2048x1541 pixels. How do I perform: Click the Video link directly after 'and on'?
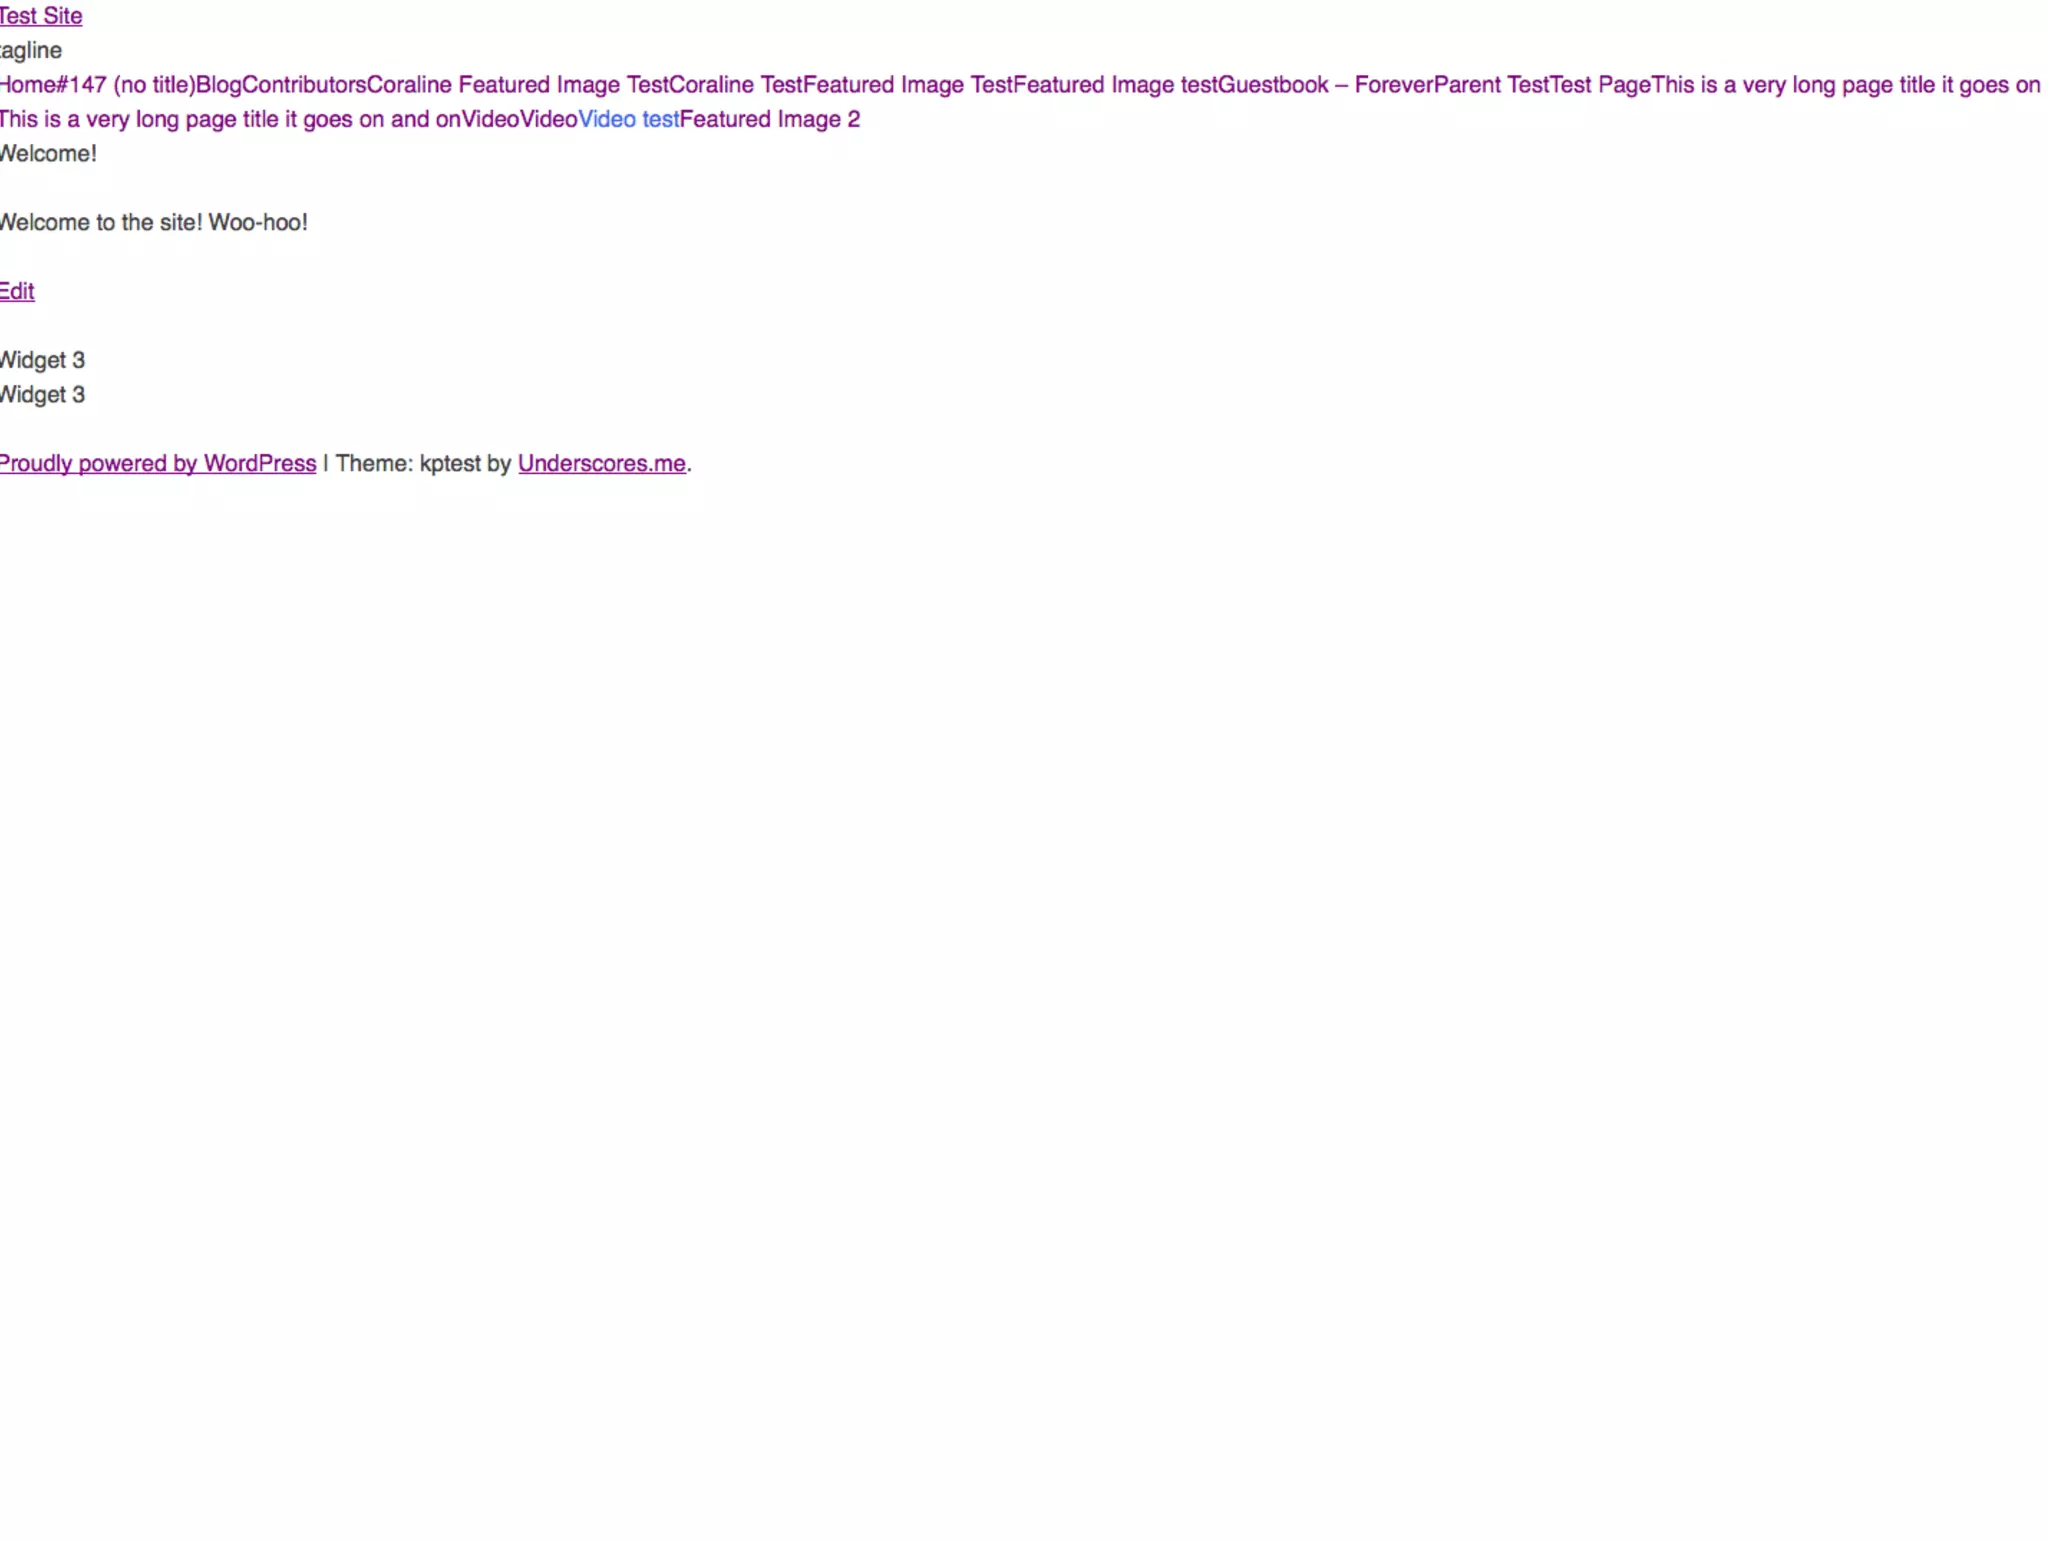[490, 119]
